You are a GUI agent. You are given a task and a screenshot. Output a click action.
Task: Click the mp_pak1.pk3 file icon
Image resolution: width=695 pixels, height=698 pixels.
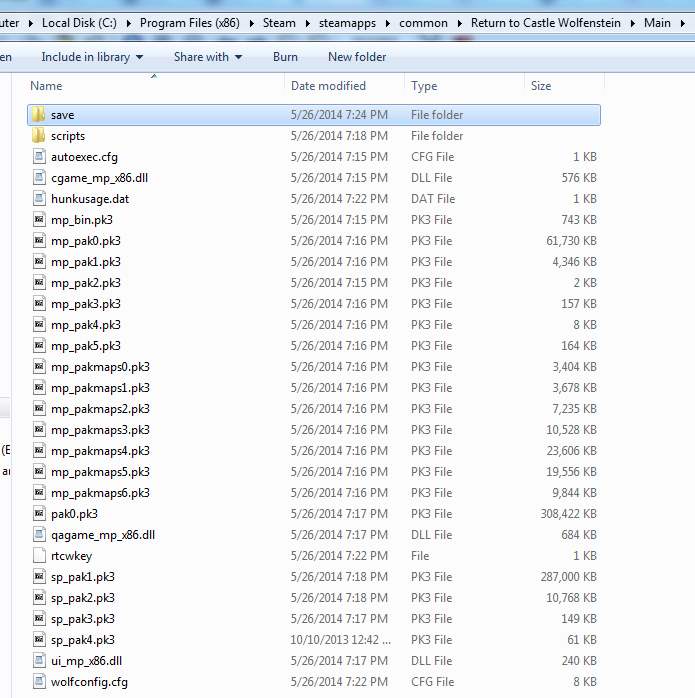pos(39,261)
